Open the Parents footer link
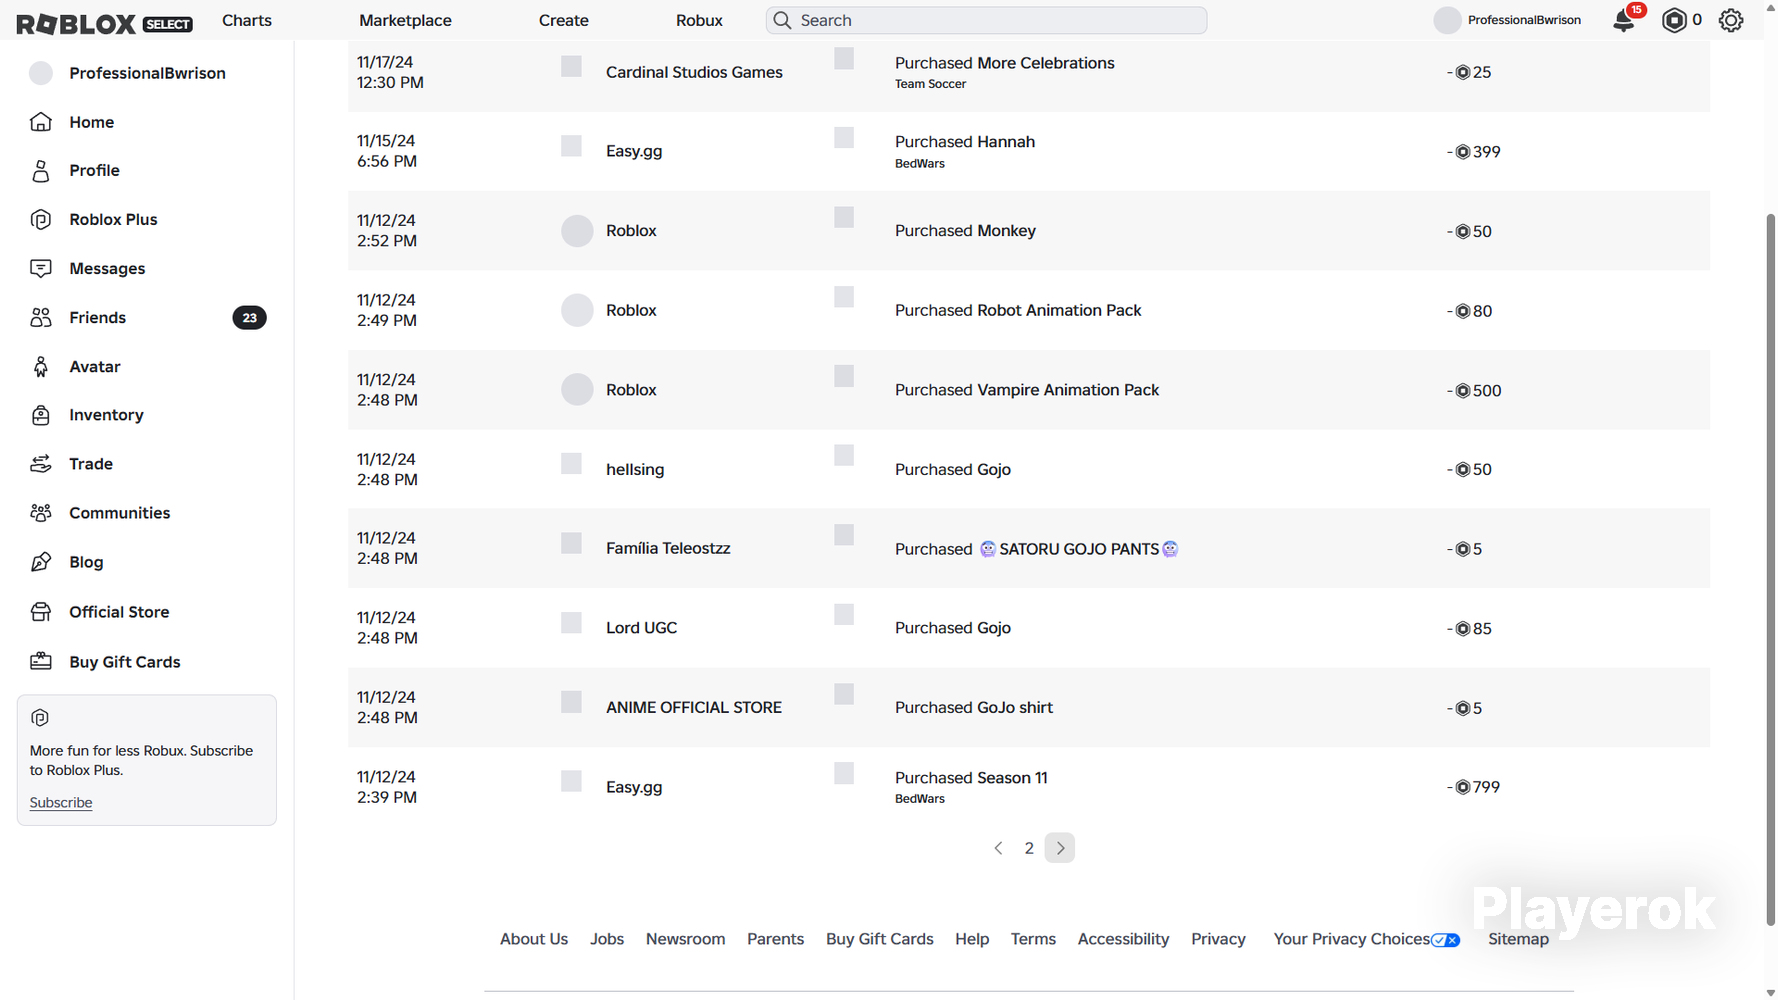The width and height of the screenshot is (1778, 1000). pos(775,939)
